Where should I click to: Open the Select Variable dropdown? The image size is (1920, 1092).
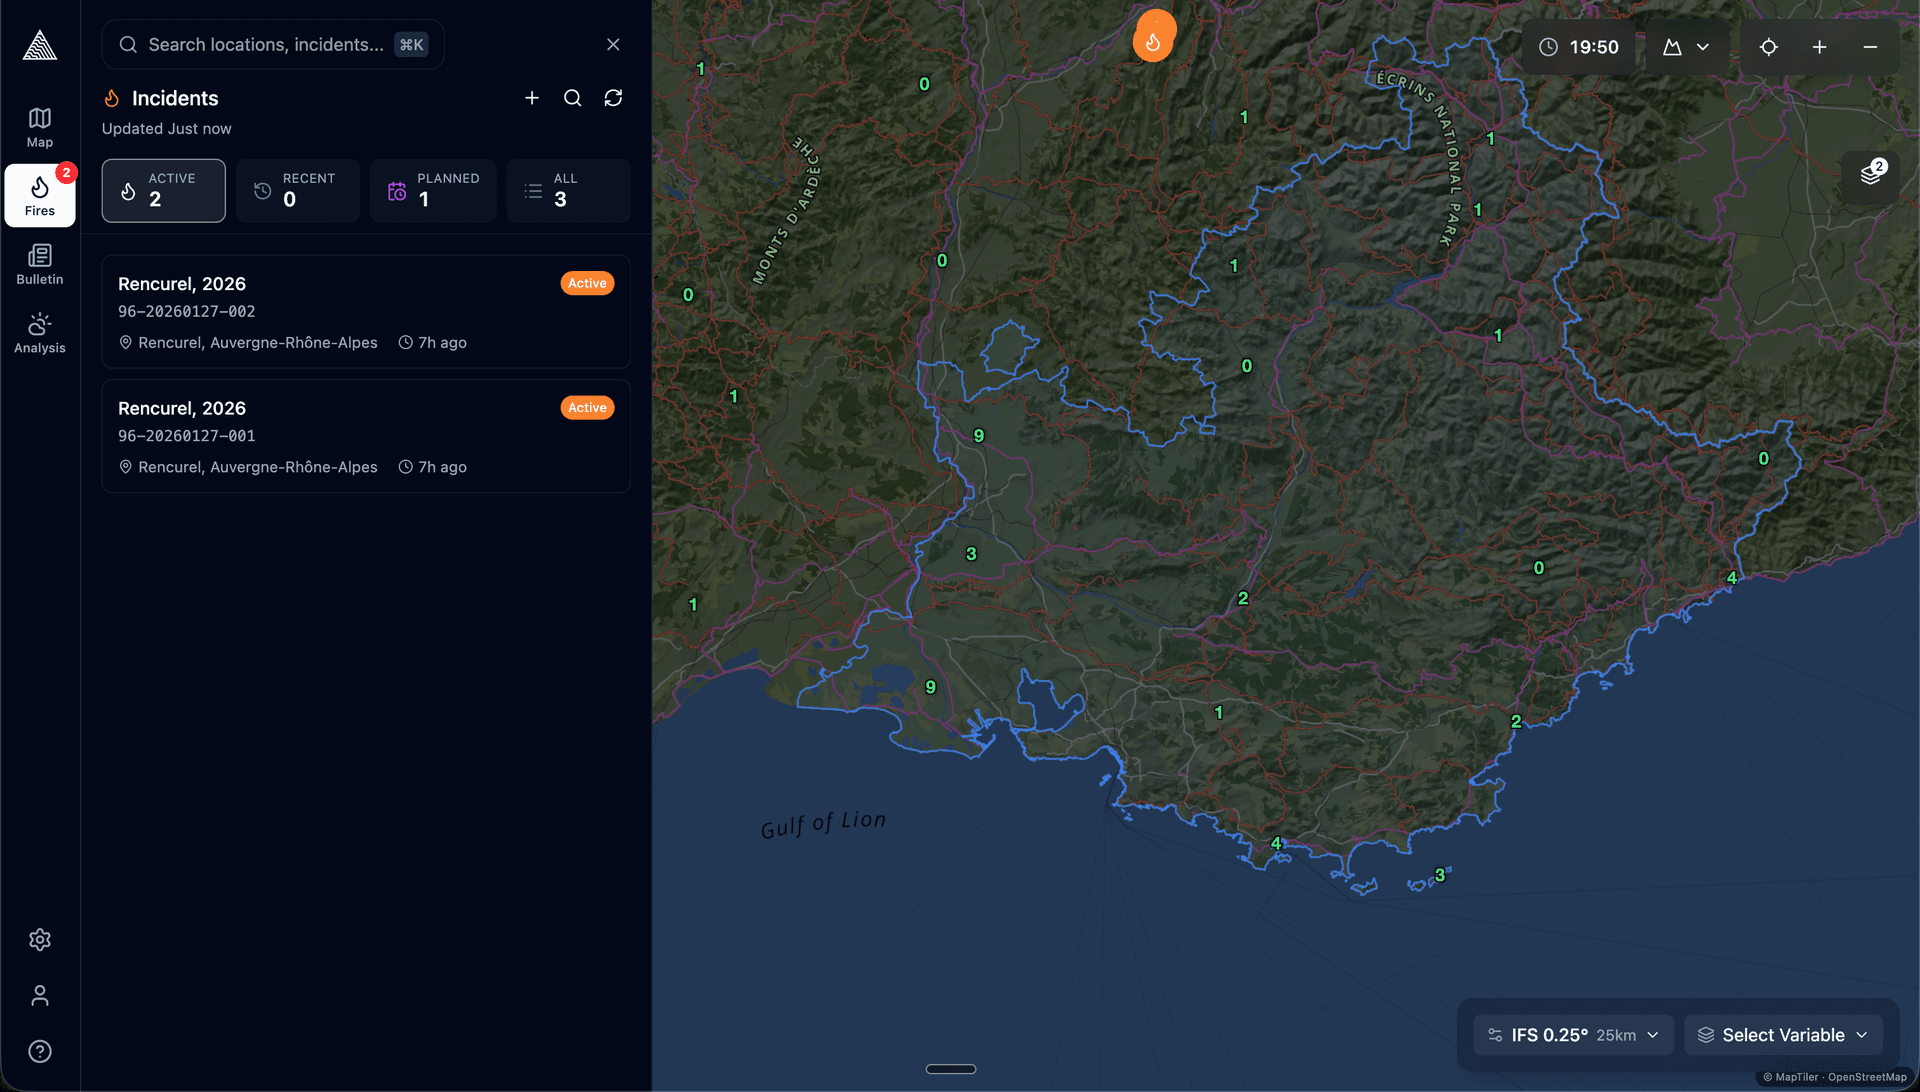tap(1784, 1034)
